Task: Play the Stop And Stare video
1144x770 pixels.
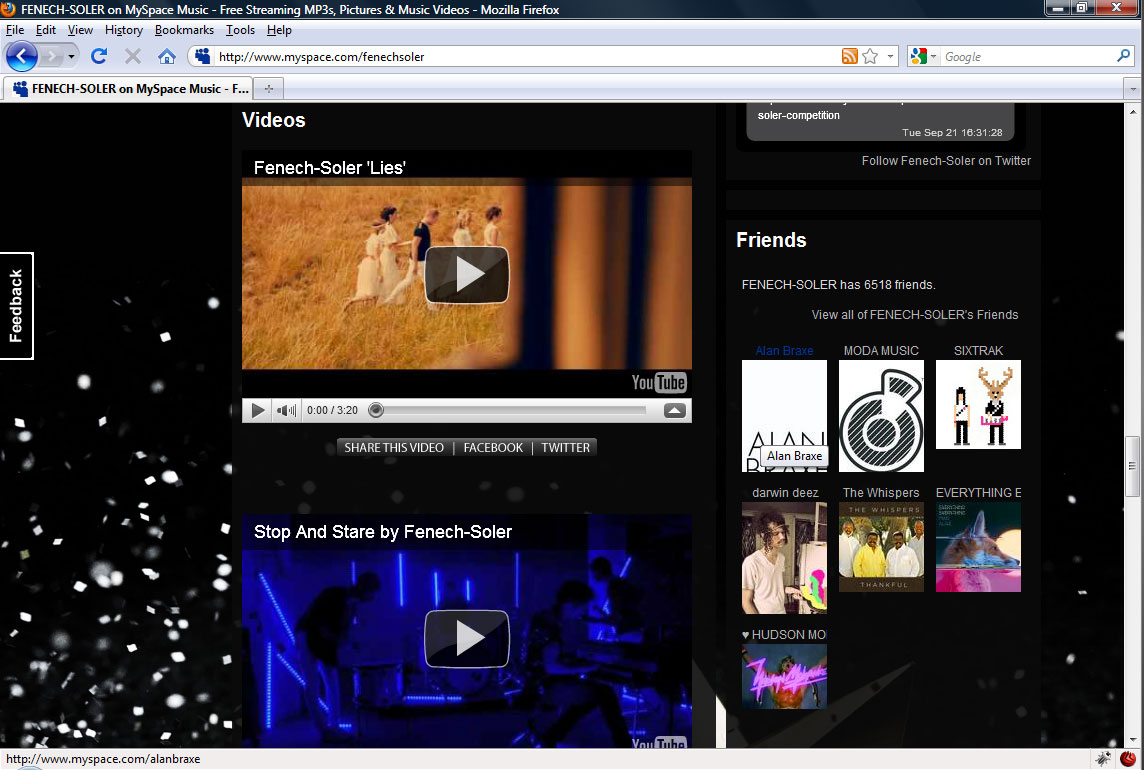Action: 467,639
